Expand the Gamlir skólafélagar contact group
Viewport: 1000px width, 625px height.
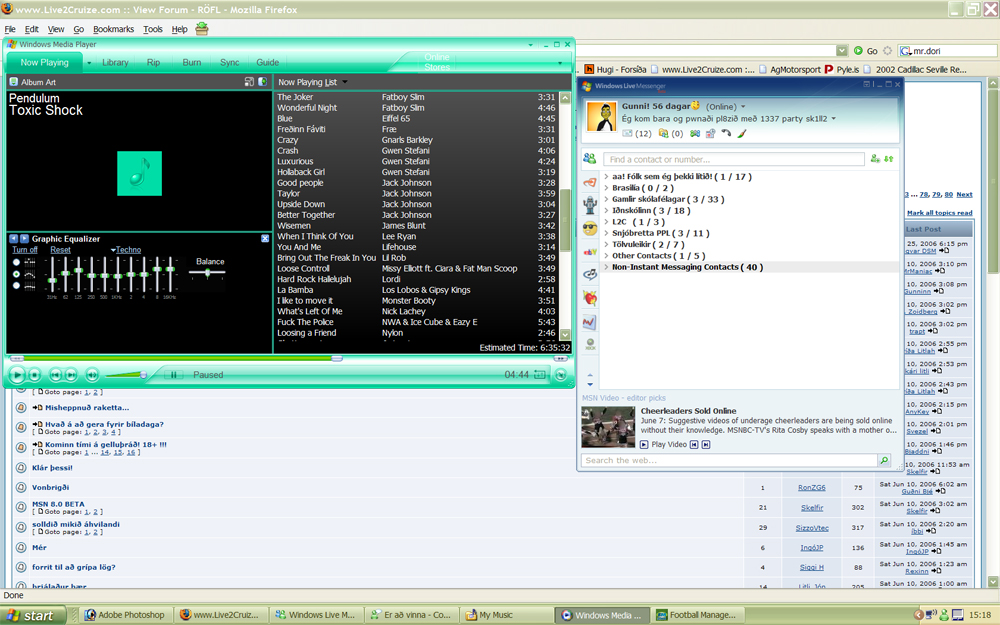coord(607,200)
